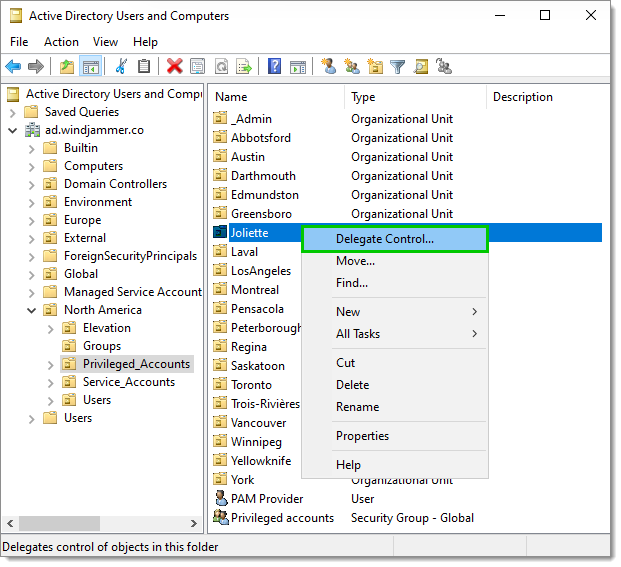Viewport: 621px width, 567px height.
Task: Click the Cut scissors toolbar icon
Action: tap(121, 66)
